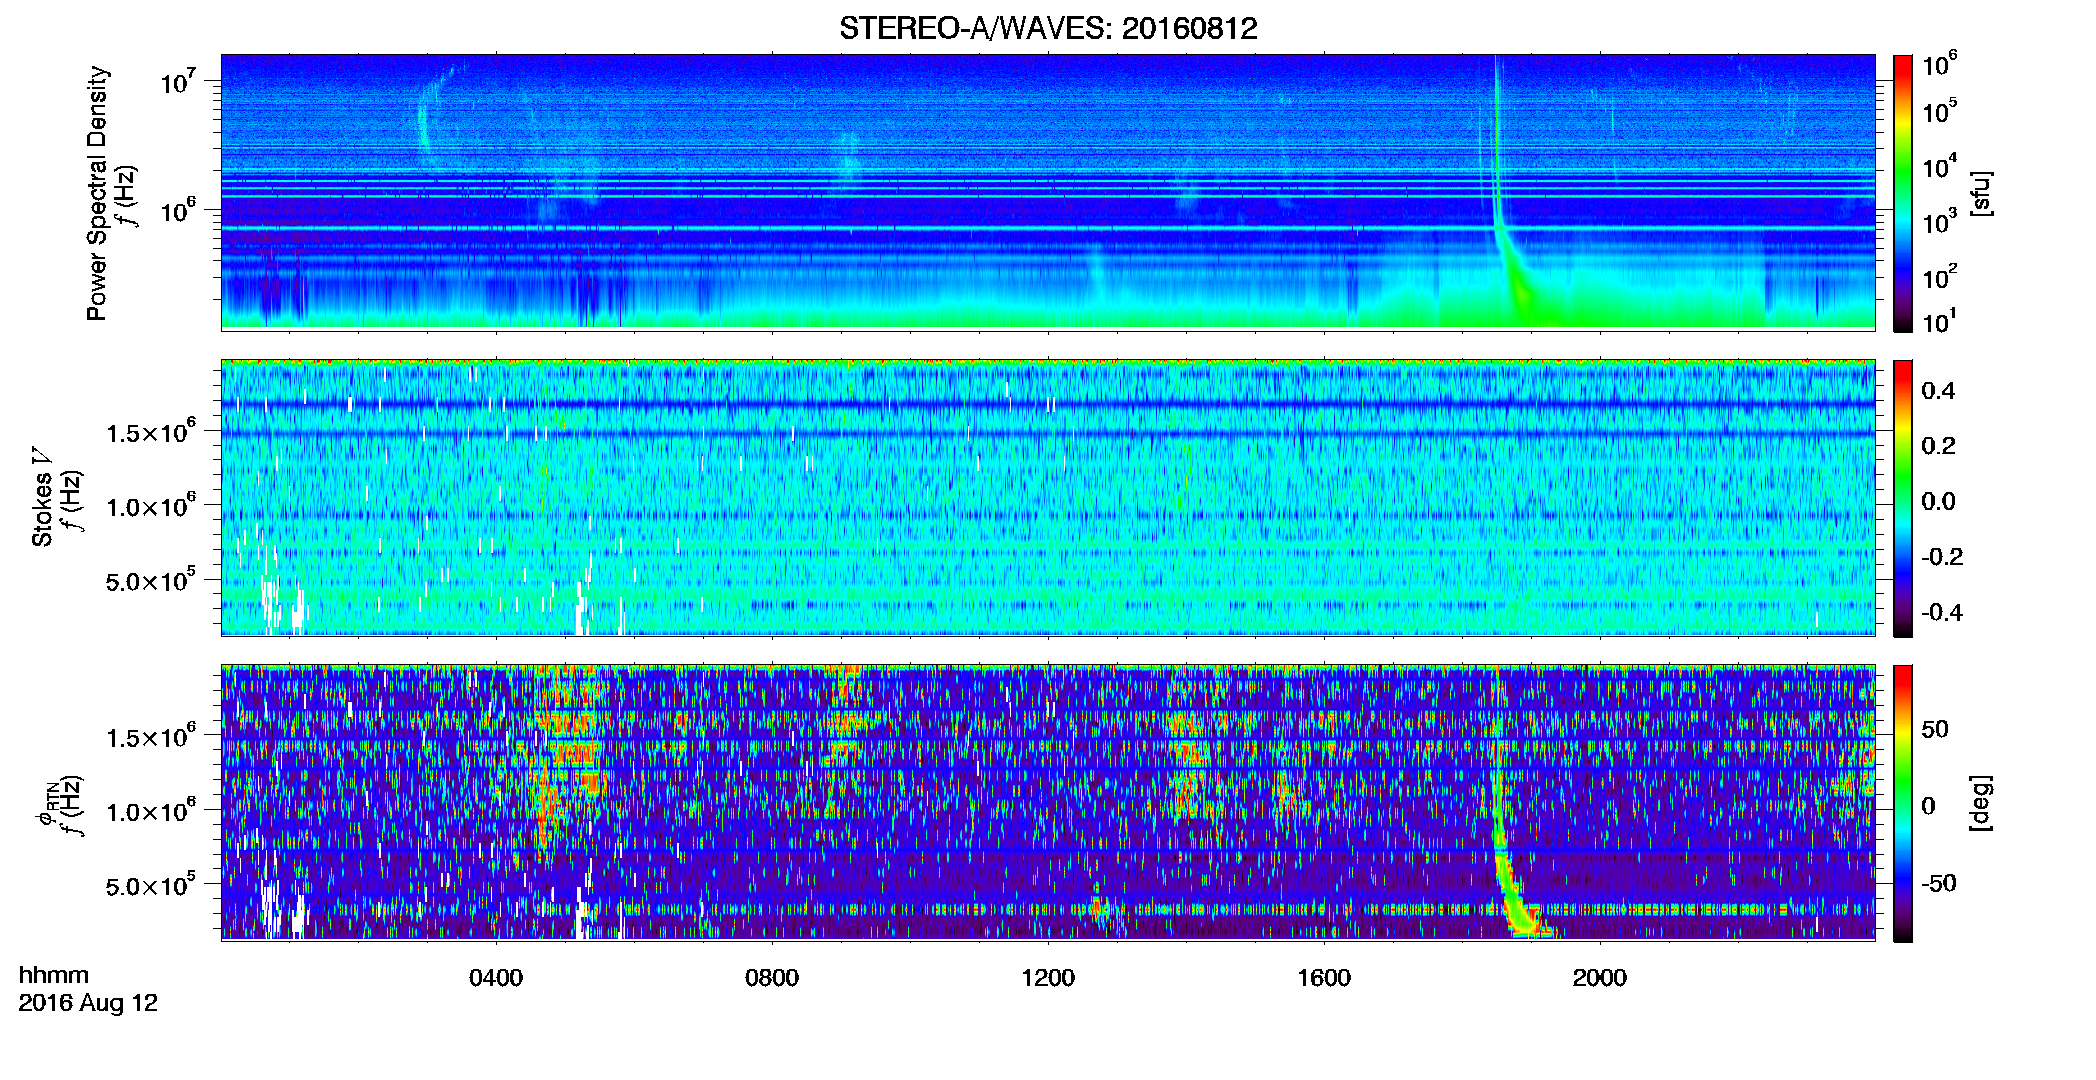Click the Power Spectral Density axis label
Viewport: 2096px width, 1080px height.
point(97,193)
